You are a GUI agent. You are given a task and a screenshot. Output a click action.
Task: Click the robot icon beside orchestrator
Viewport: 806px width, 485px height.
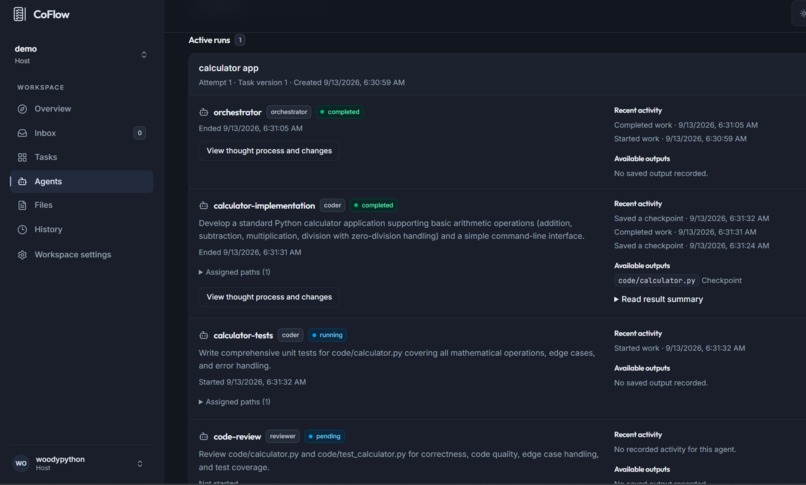(204, 112)
